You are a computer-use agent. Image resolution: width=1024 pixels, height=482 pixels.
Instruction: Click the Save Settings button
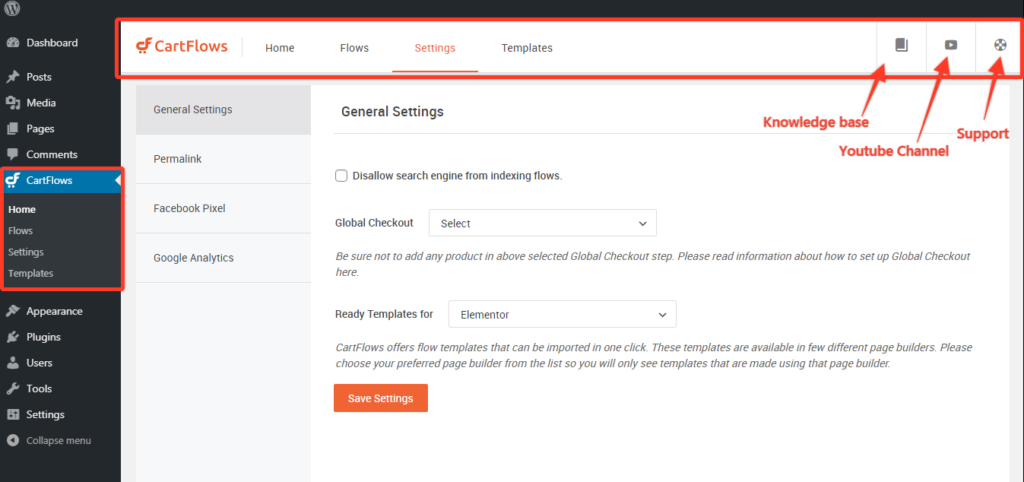381,398
